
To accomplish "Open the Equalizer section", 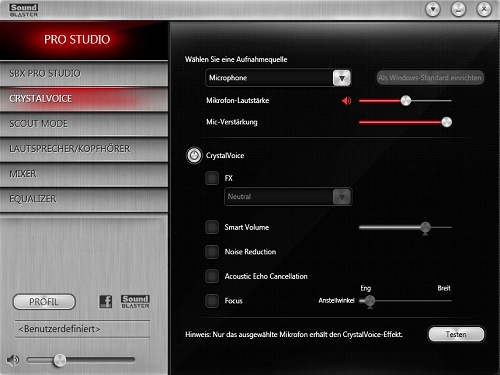I will [84, 199].
